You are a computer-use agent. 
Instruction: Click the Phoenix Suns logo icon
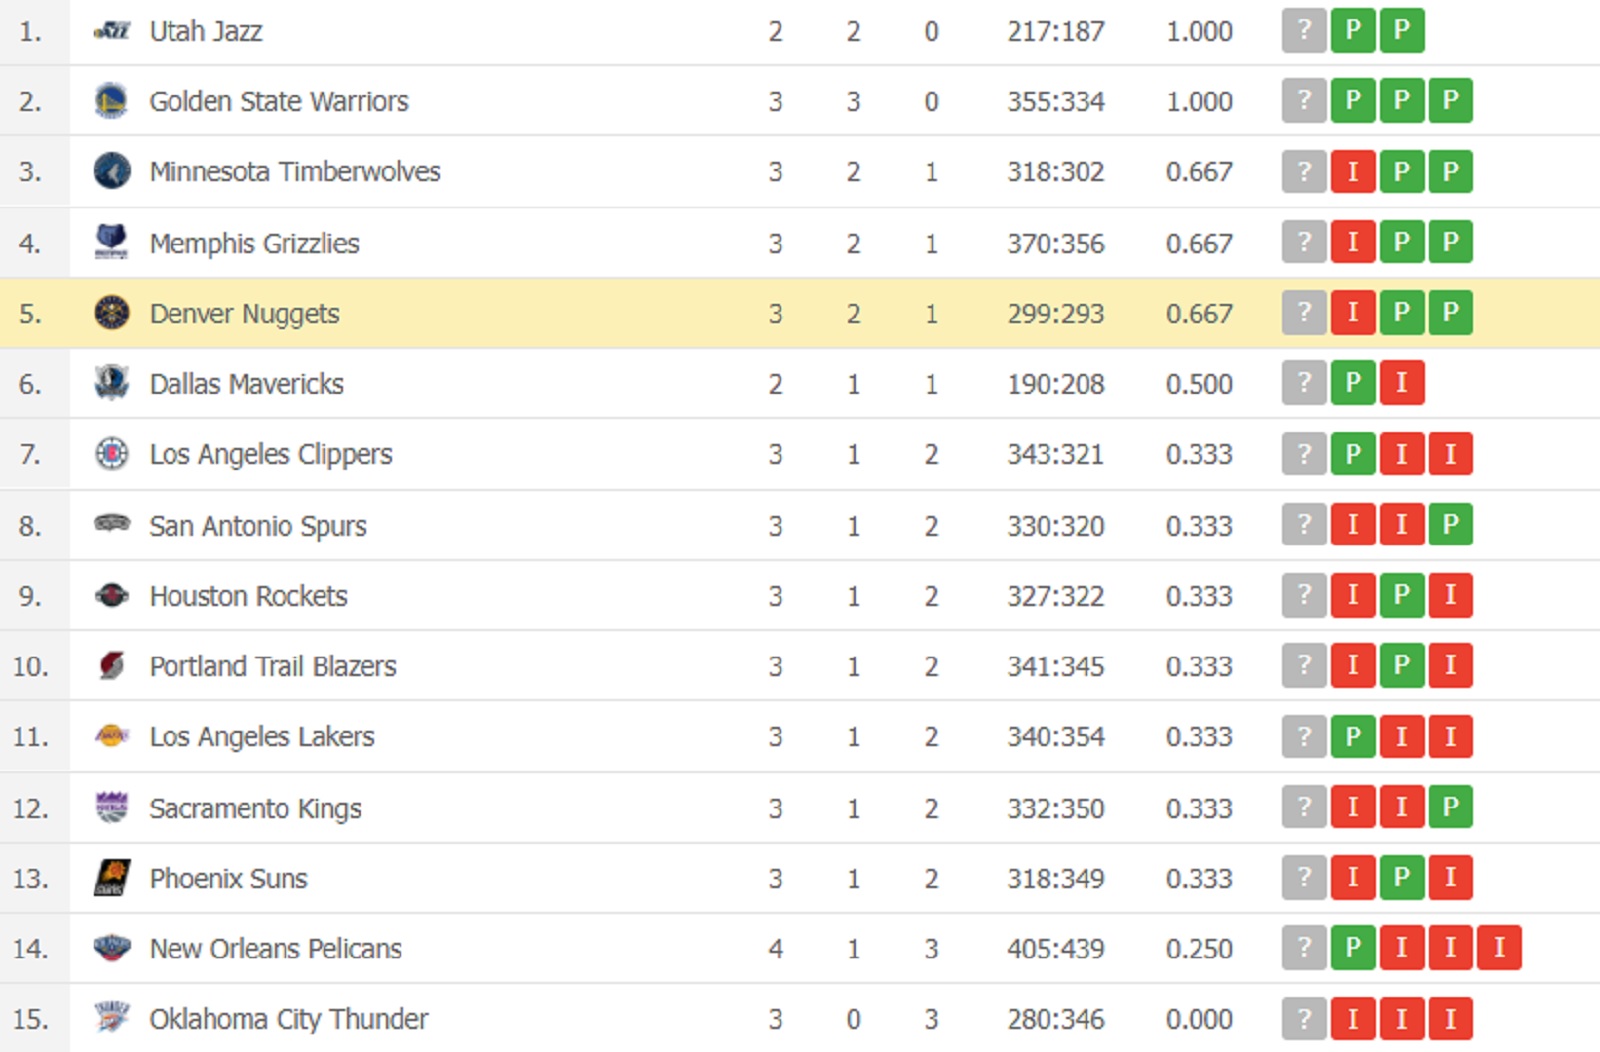[112, 878]
